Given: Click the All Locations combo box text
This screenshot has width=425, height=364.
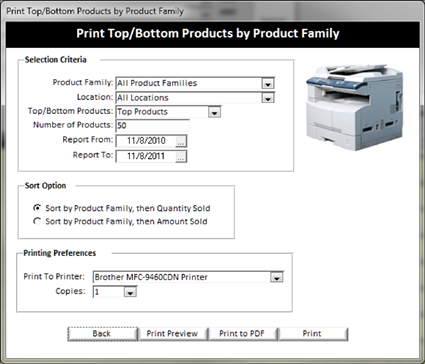Looking at the screenshot, I should (x=143, y=98).
